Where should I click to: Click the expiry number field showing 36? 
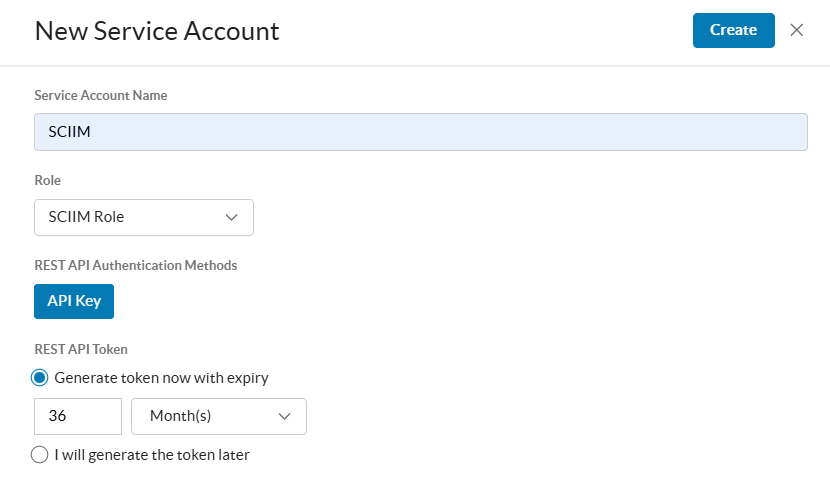coord(77,416)
